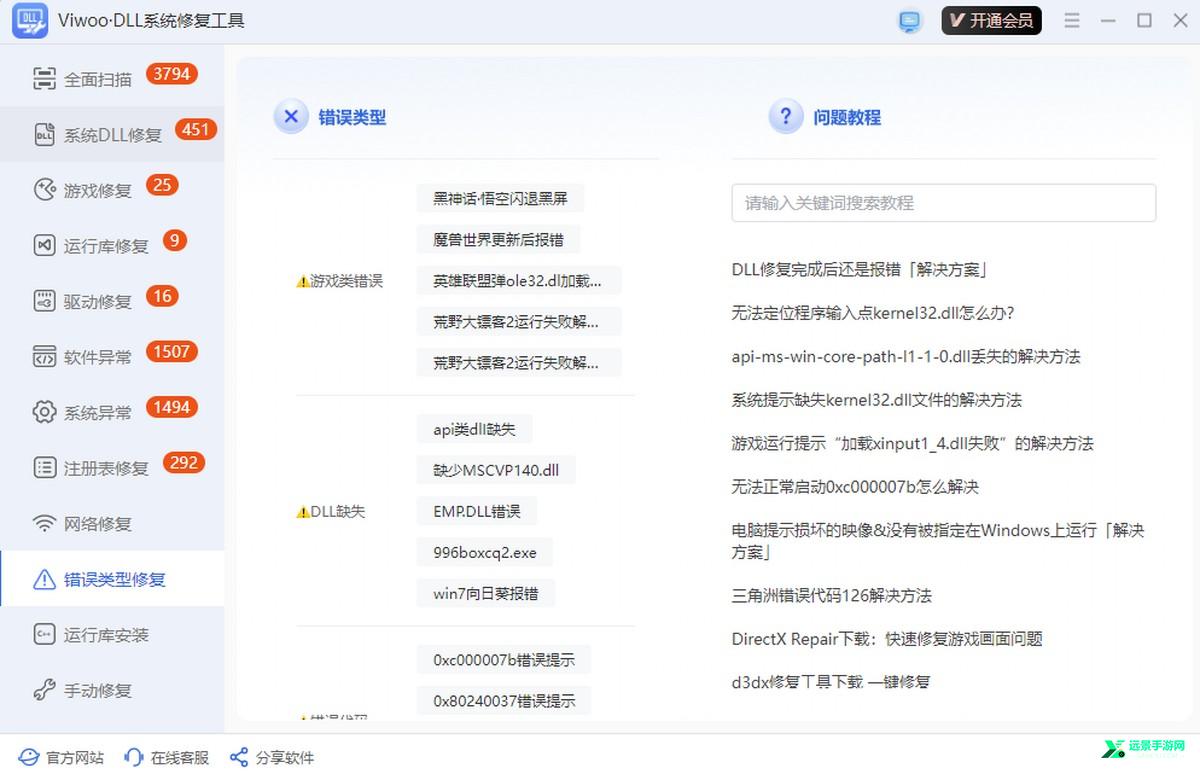1200x774 pixels.
Task: Click the 3794 badge on 全面扫描
Action: pyautogui.click(x=171, y=73)
